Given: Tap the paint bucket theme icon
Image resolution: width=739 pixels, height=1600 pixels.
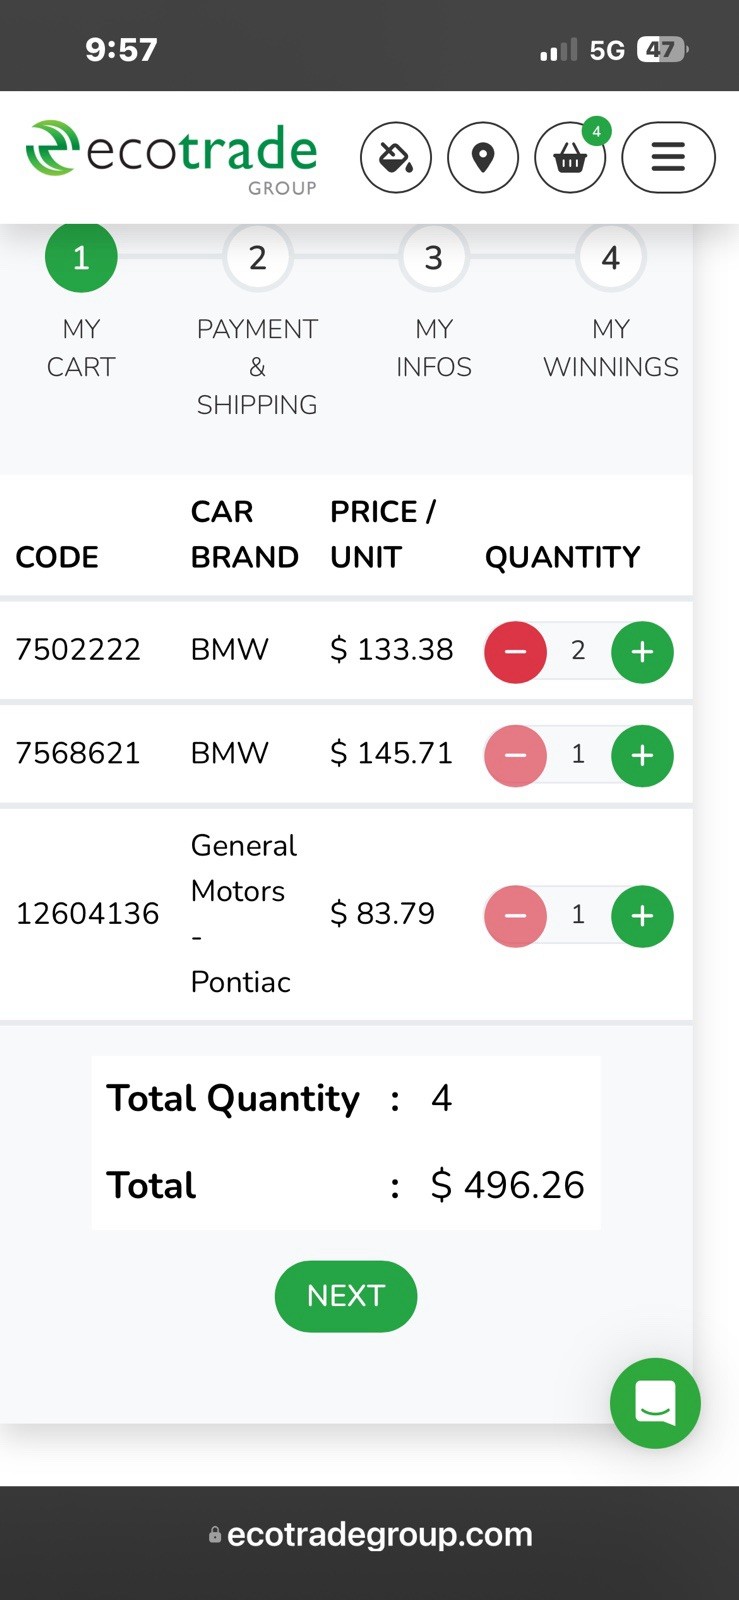Looking at the screenshot, I should (x=395, y=157).
